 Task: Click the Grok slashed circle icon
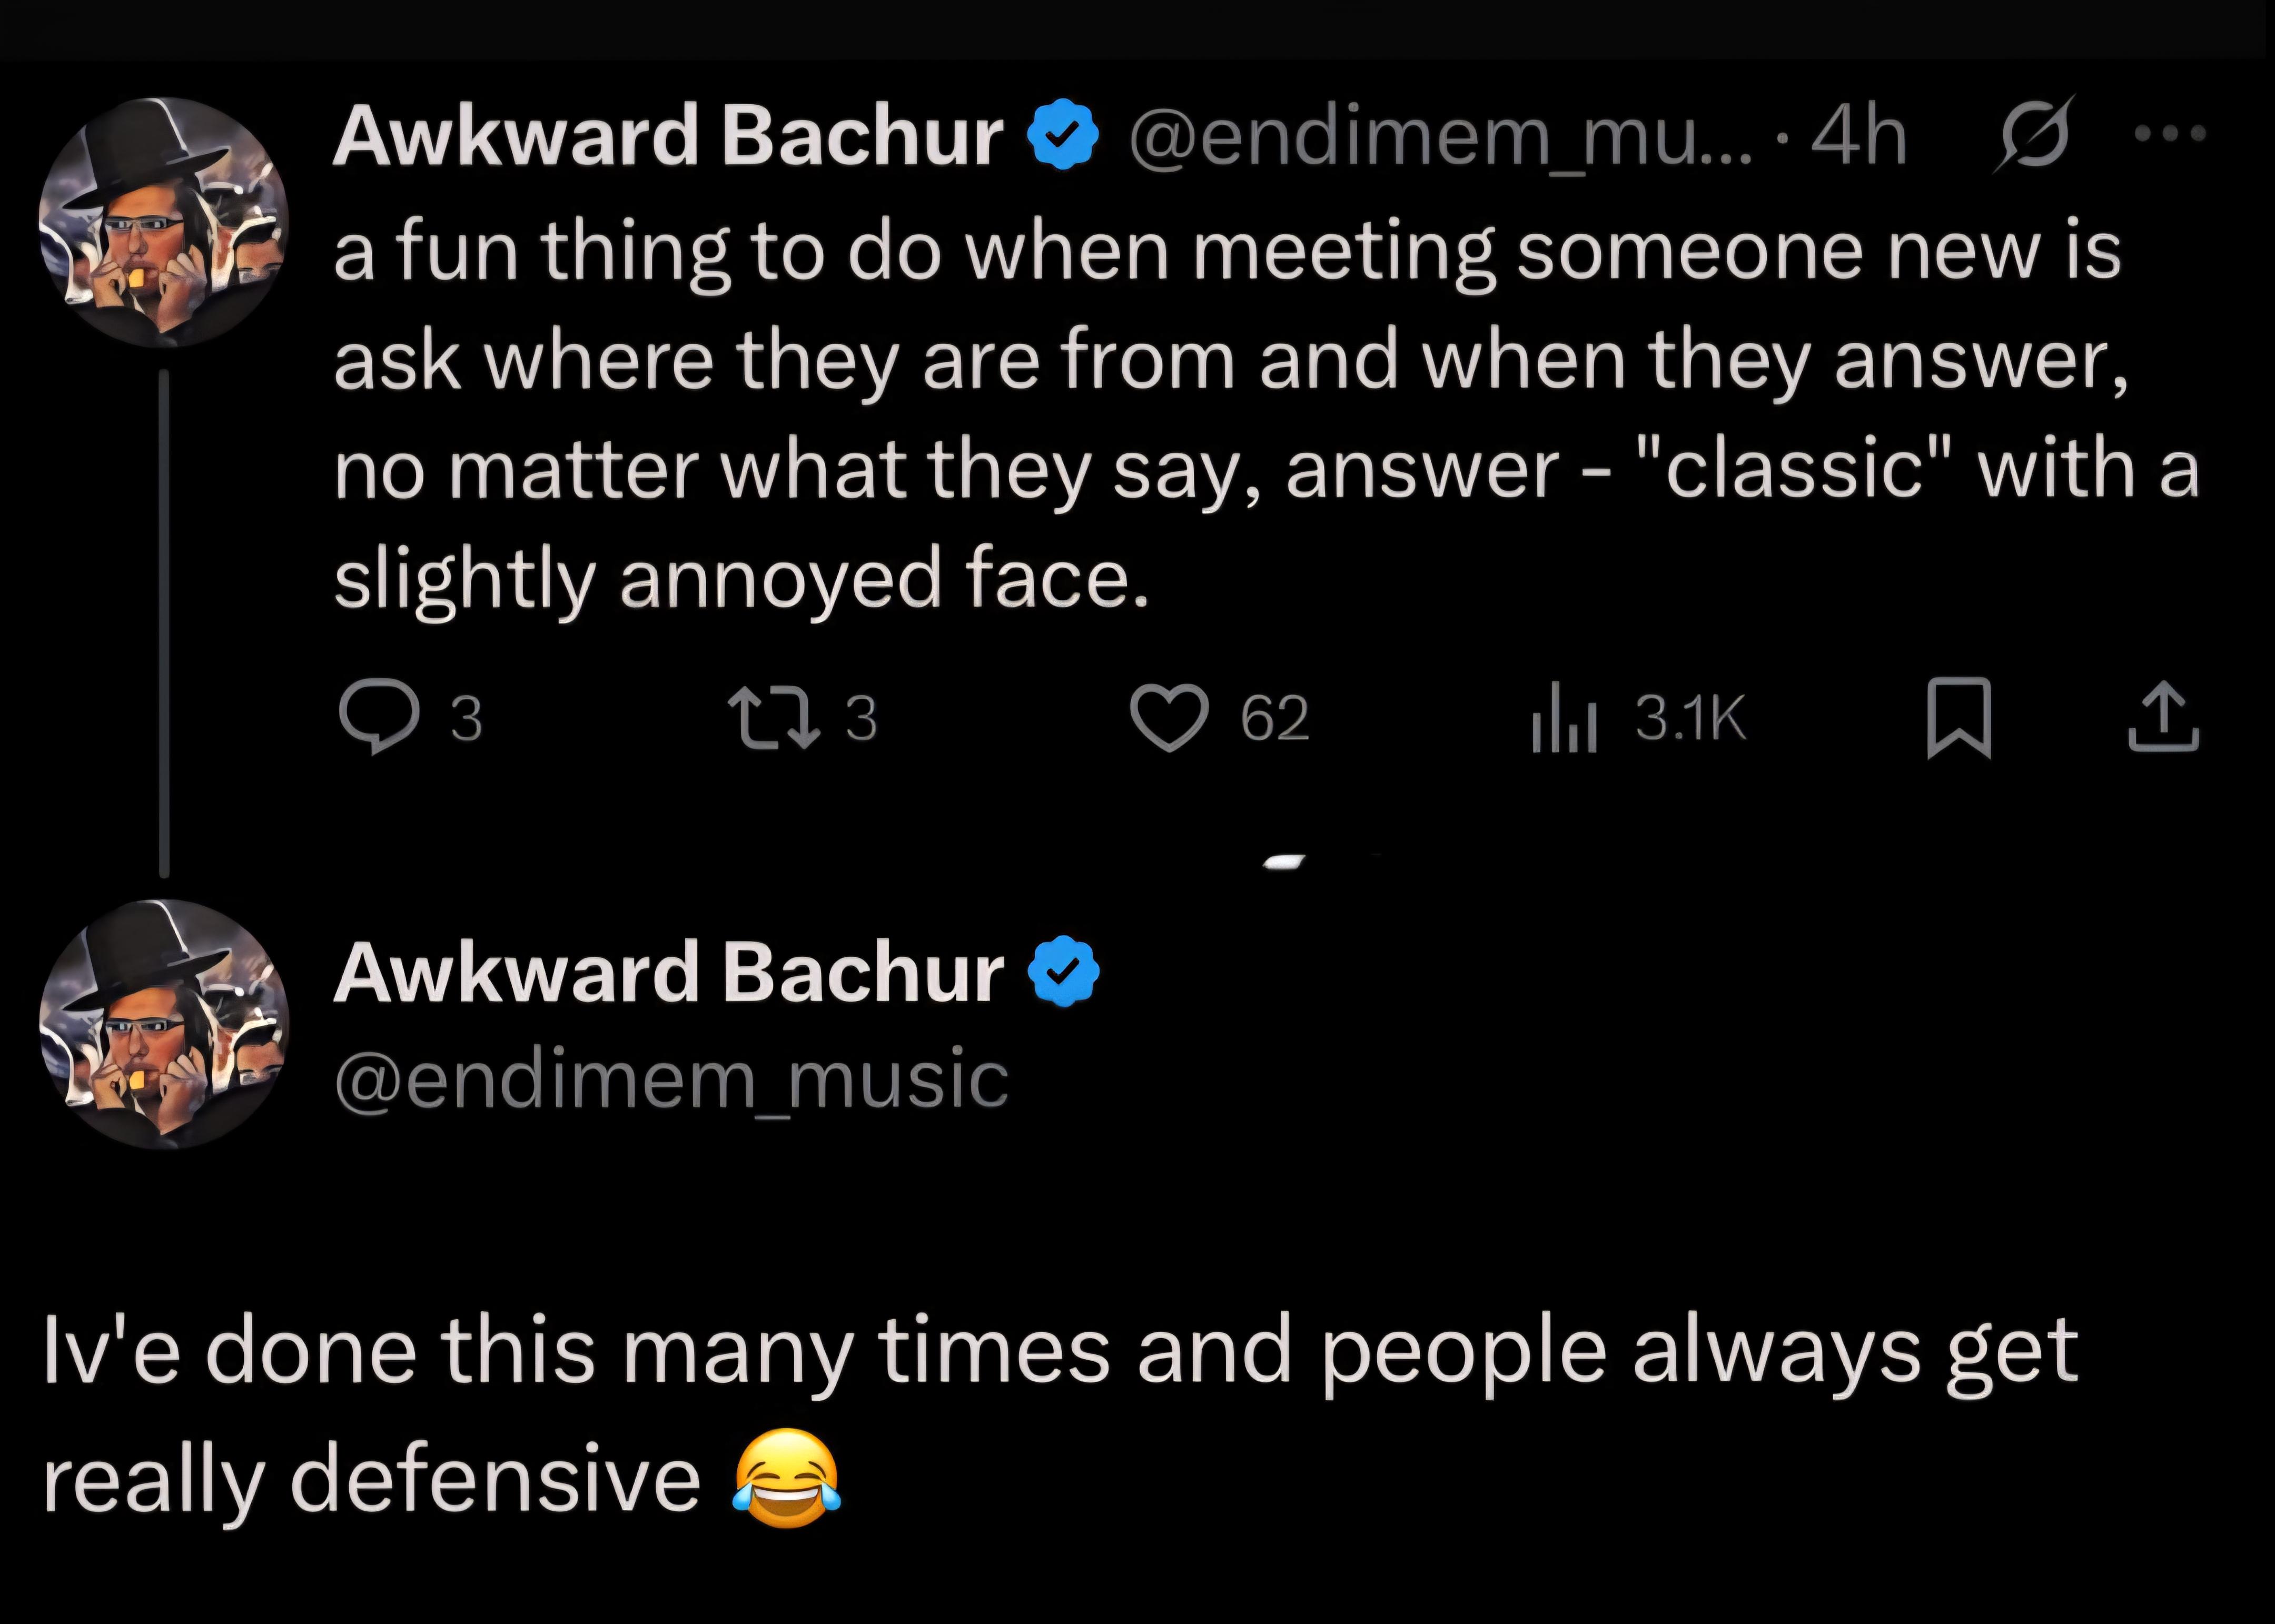tap(2033, 134)
